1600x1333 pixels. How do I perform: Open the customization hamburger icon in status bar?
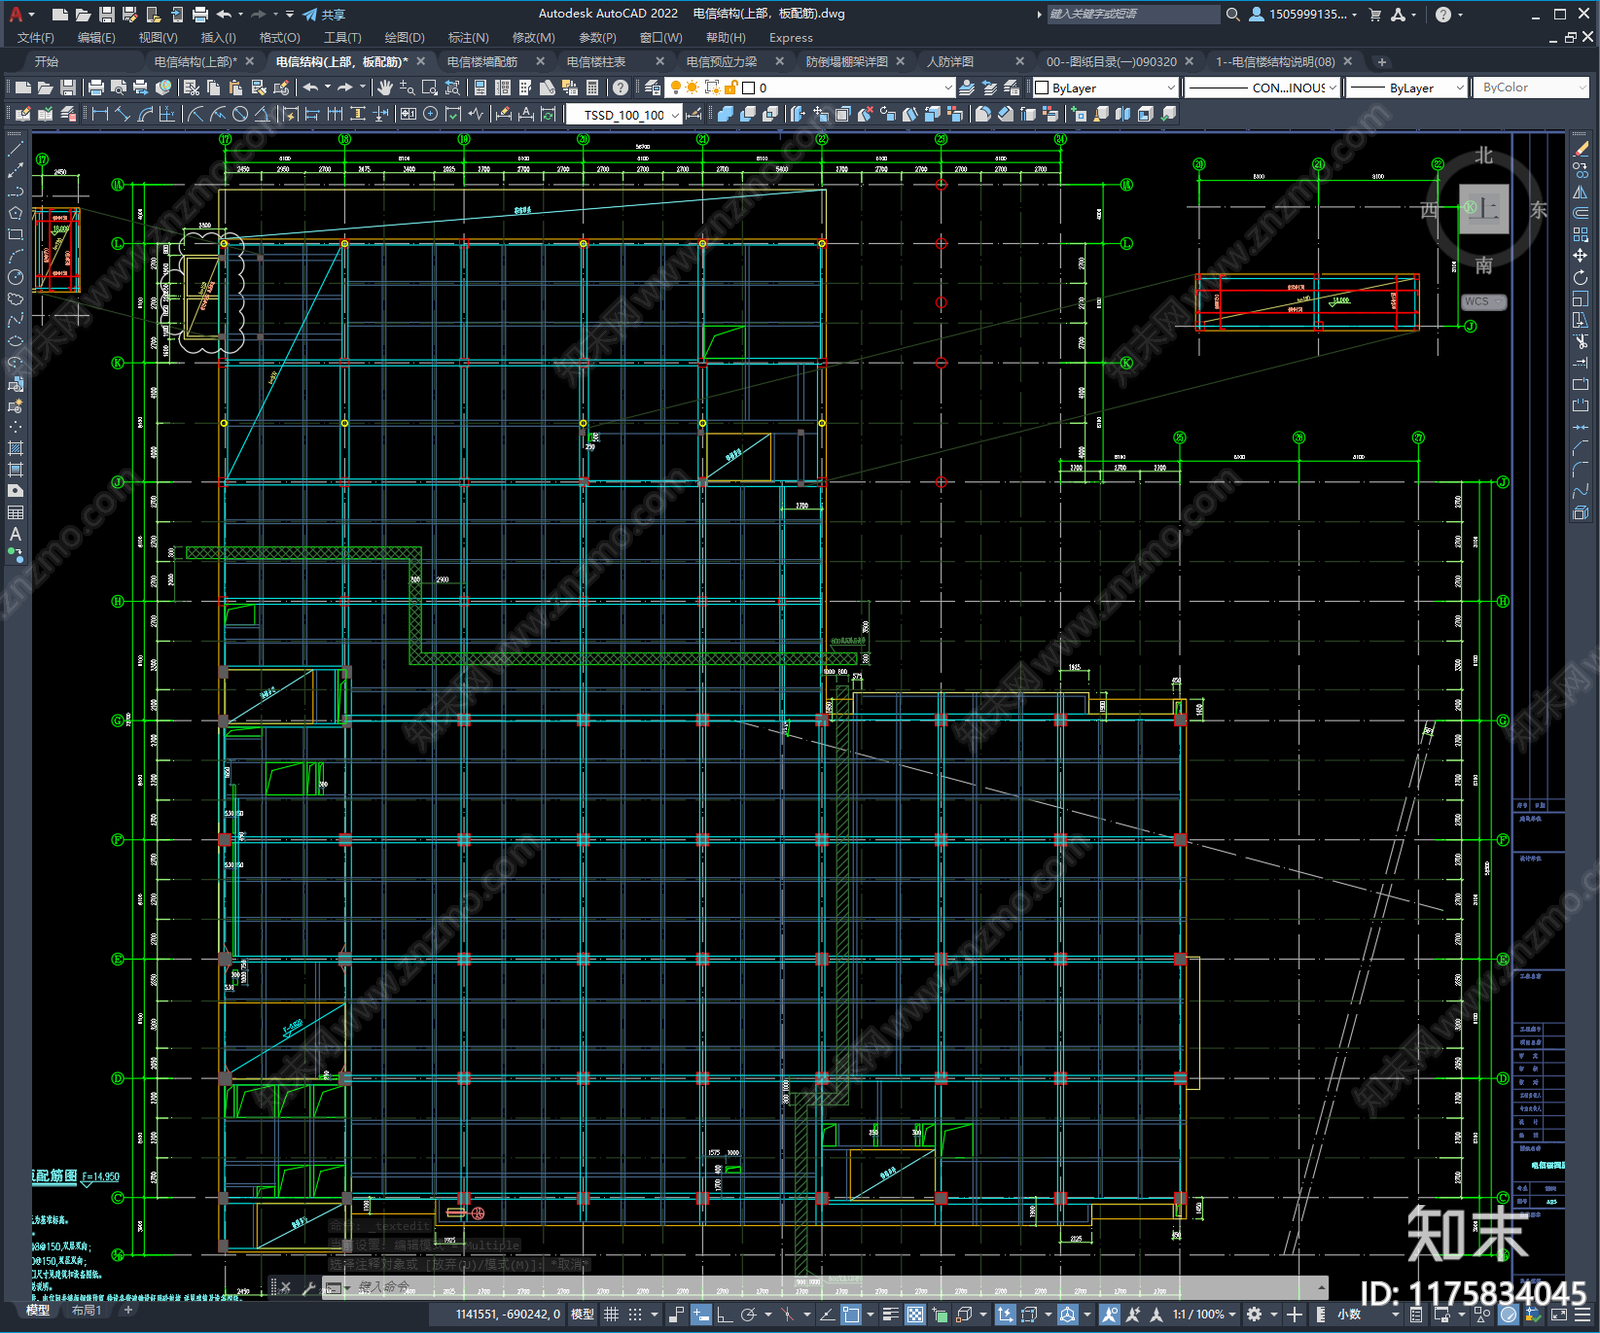[1584, 1314]
